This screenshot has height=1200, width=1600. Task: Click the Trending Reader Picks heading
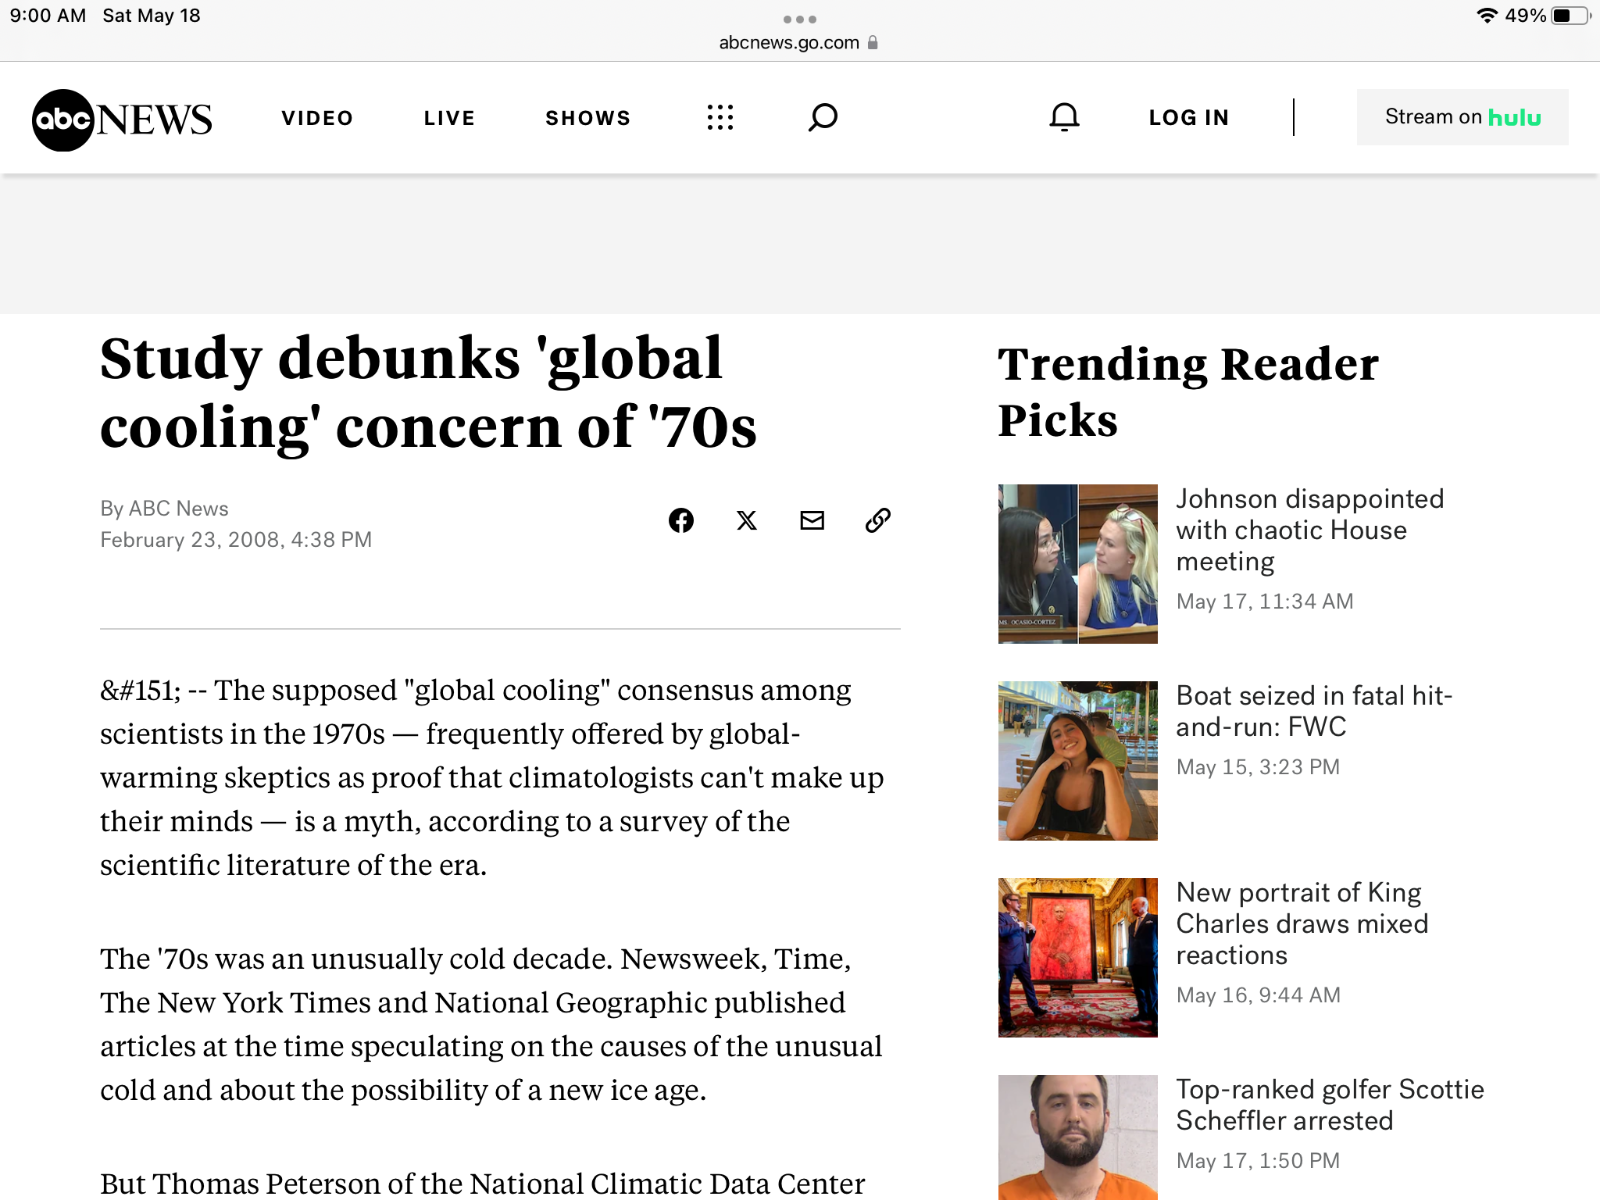coord(1188,392)
